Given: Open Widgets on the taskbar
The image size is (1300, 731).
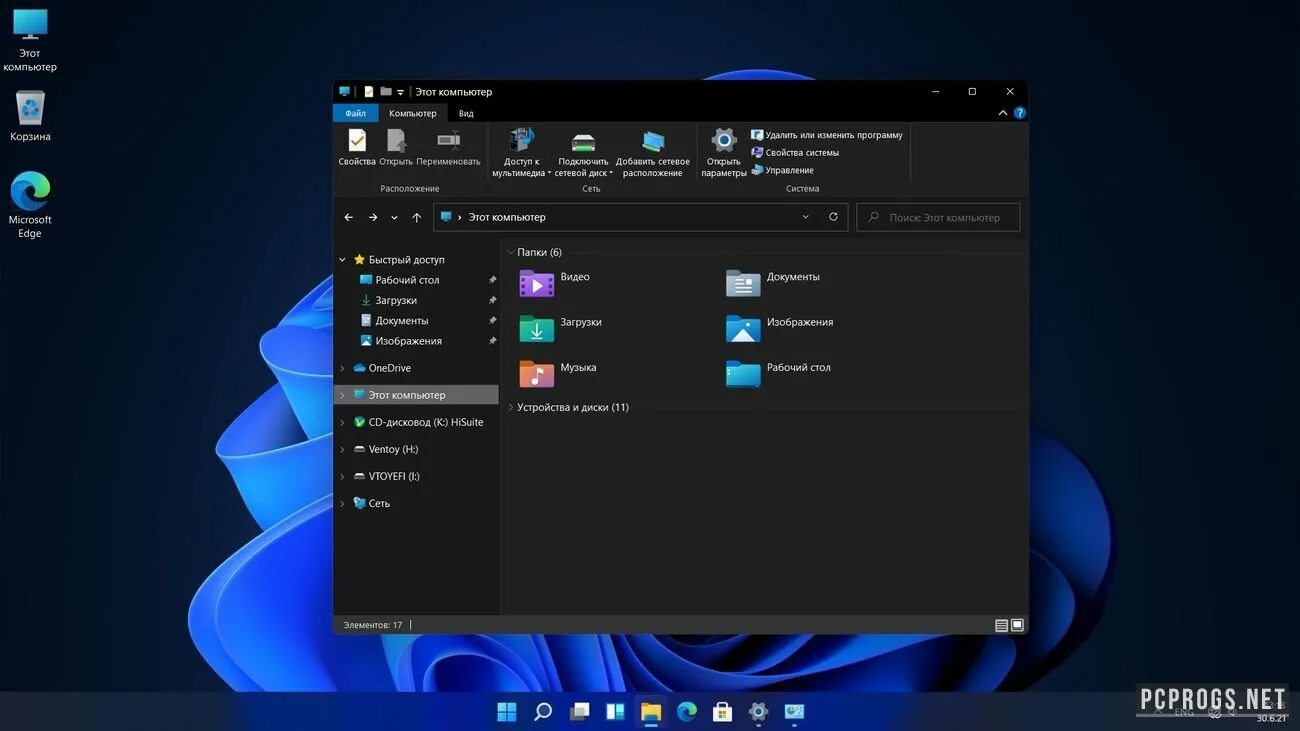Looking at the screenshot, I should pos(615,712).
